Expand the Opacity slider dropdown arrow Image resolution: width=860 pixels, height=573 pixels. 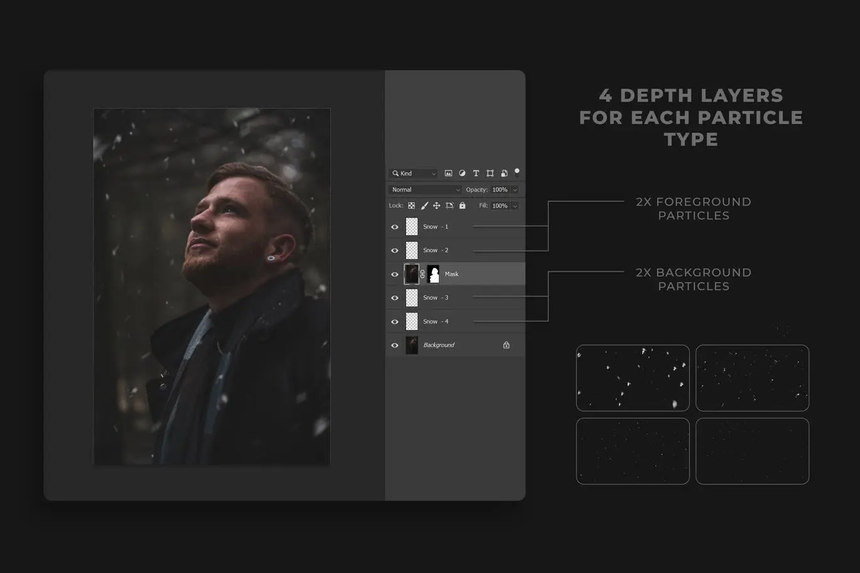(x=515, y=189)
